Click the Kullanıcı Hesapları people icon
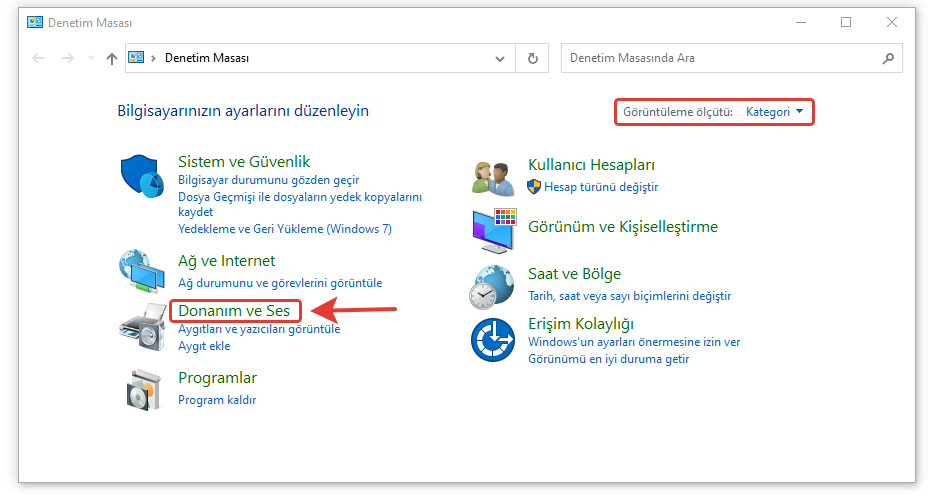Viewport: 936px width, 497px height. coord(493,176)
